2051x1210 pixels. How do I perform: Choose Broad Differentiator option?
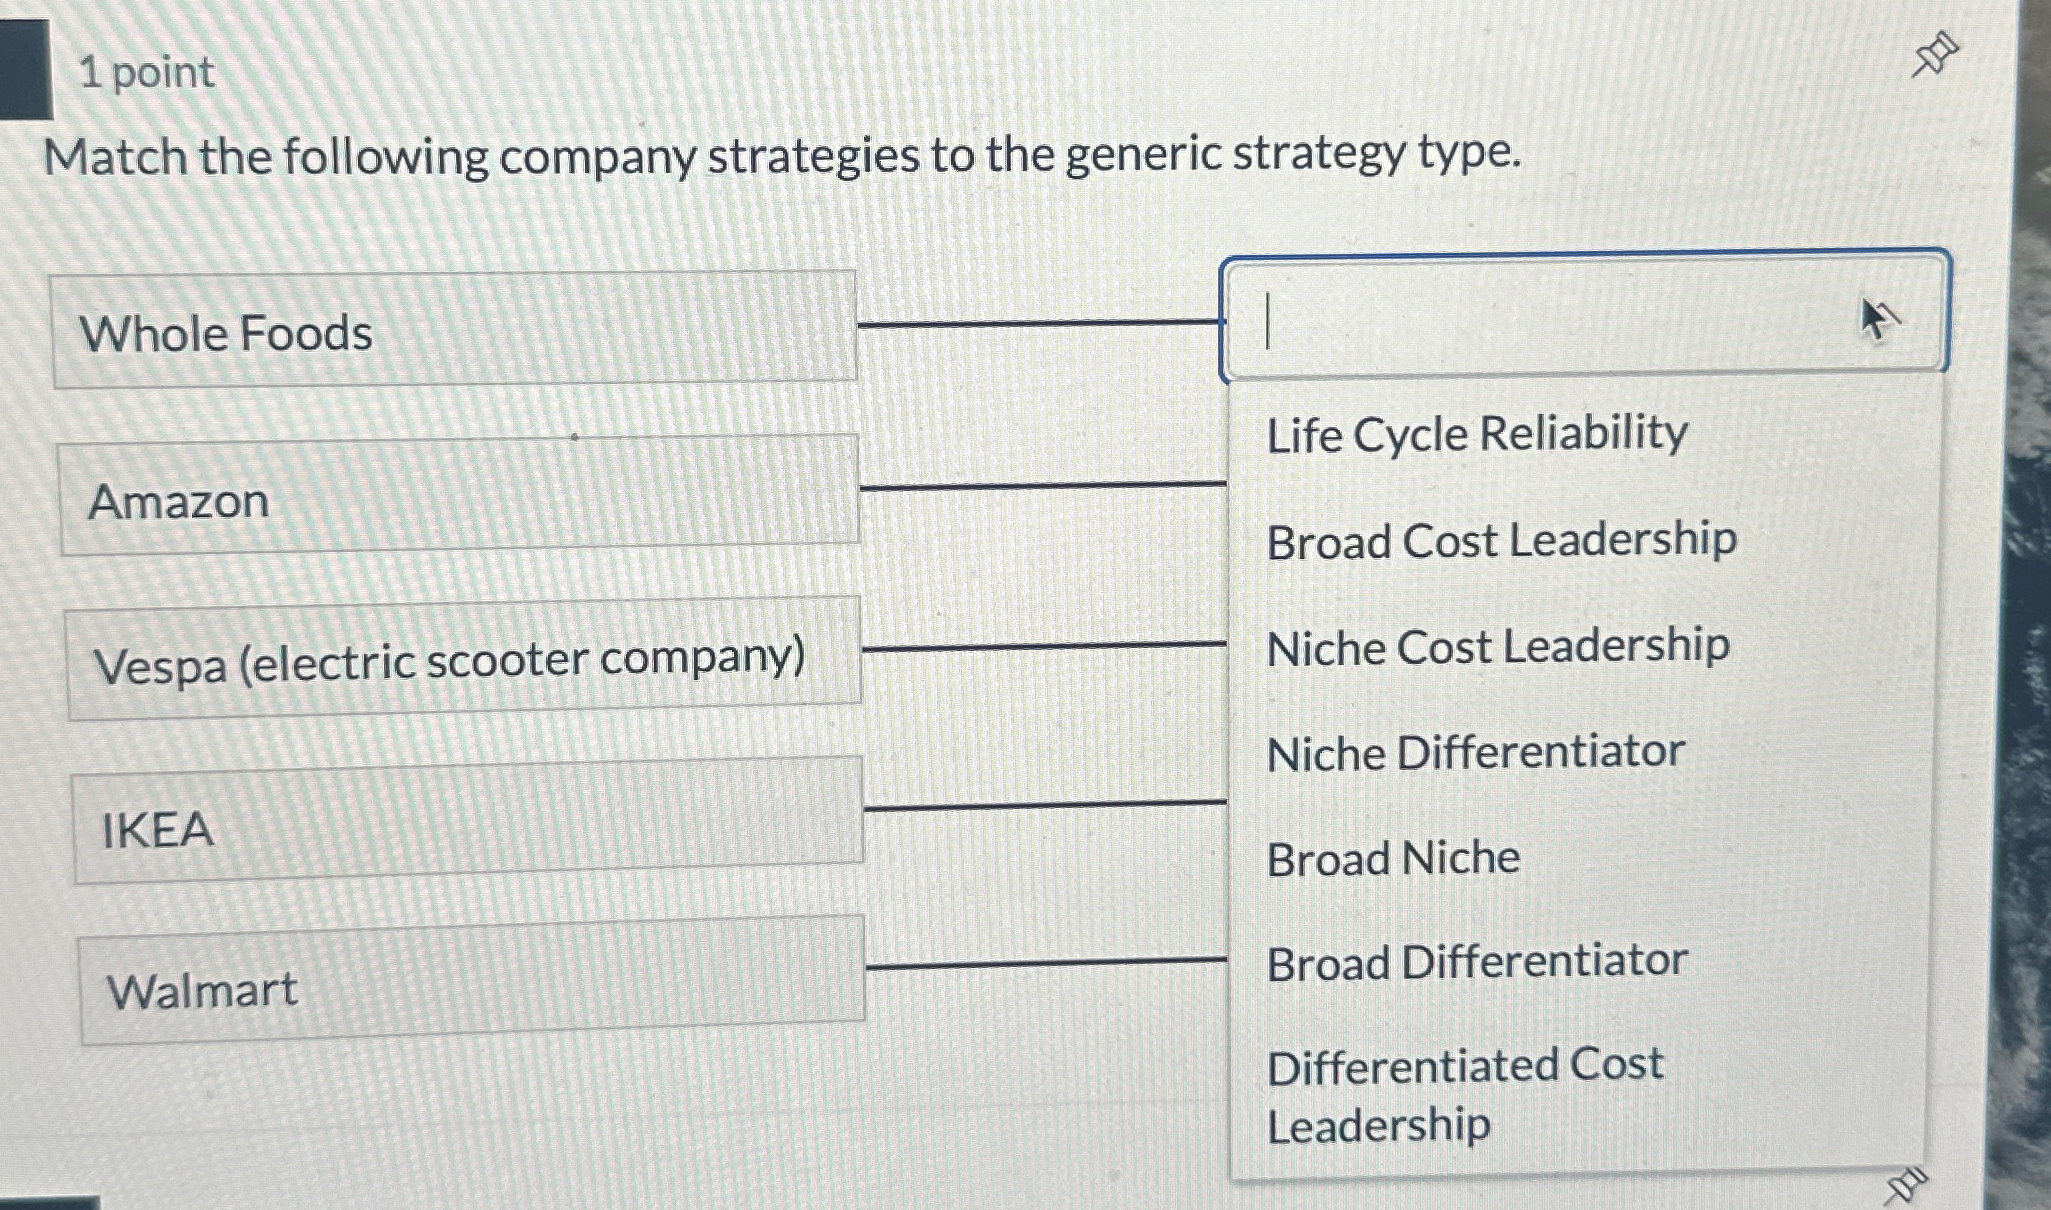point(1476,963)
